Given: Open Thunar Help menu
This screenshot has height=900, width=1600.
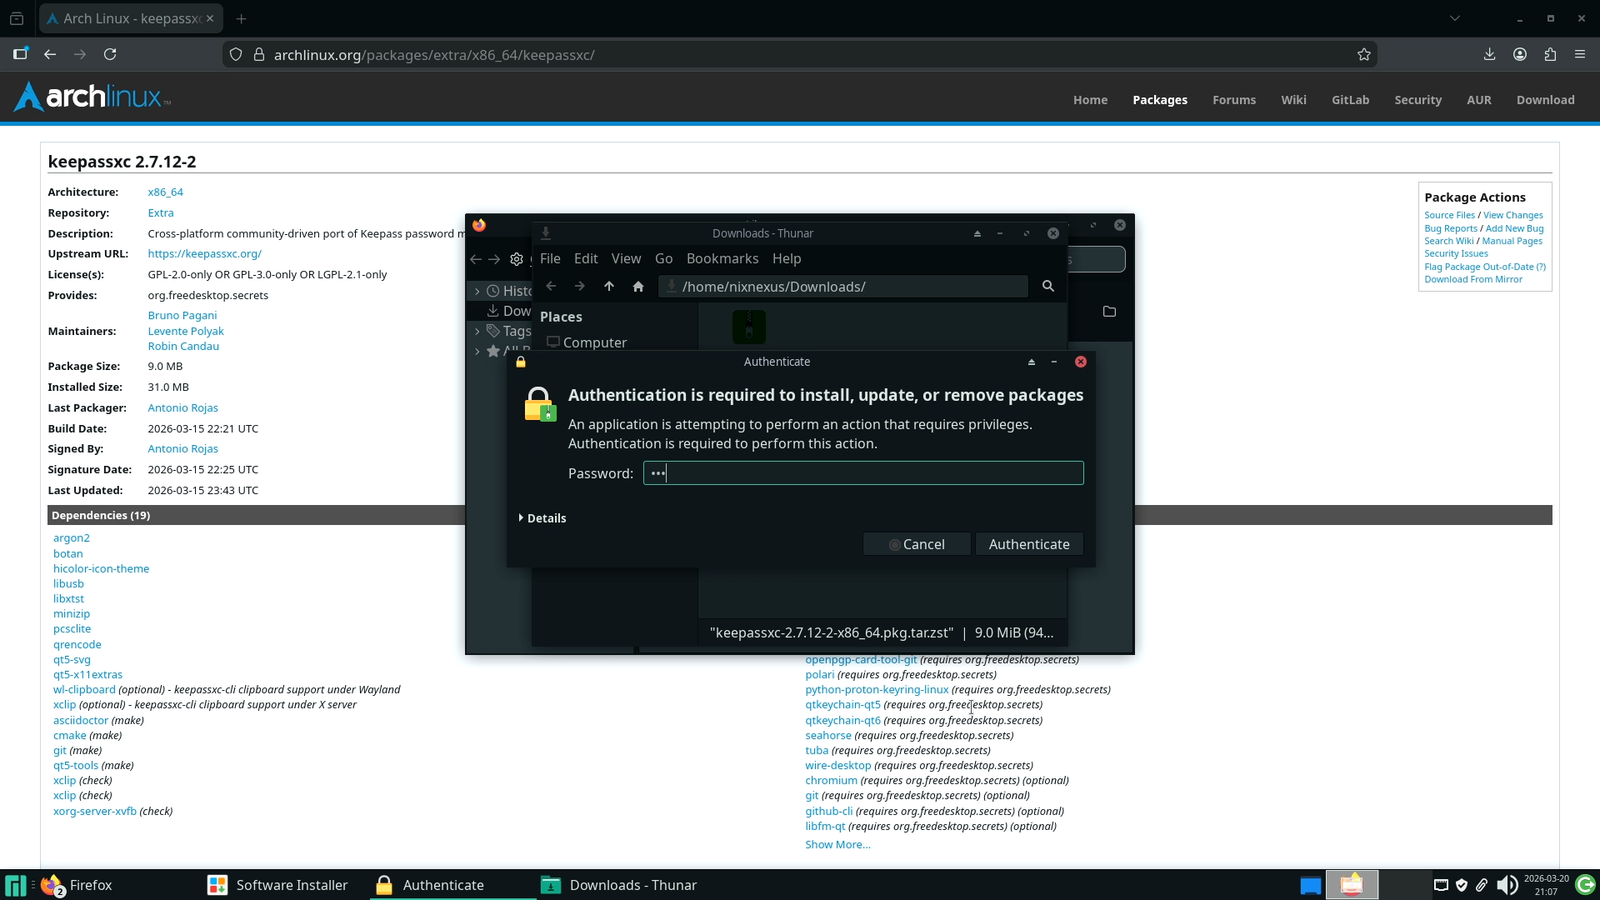Looking at the screenshot, I should coord(787,258).
